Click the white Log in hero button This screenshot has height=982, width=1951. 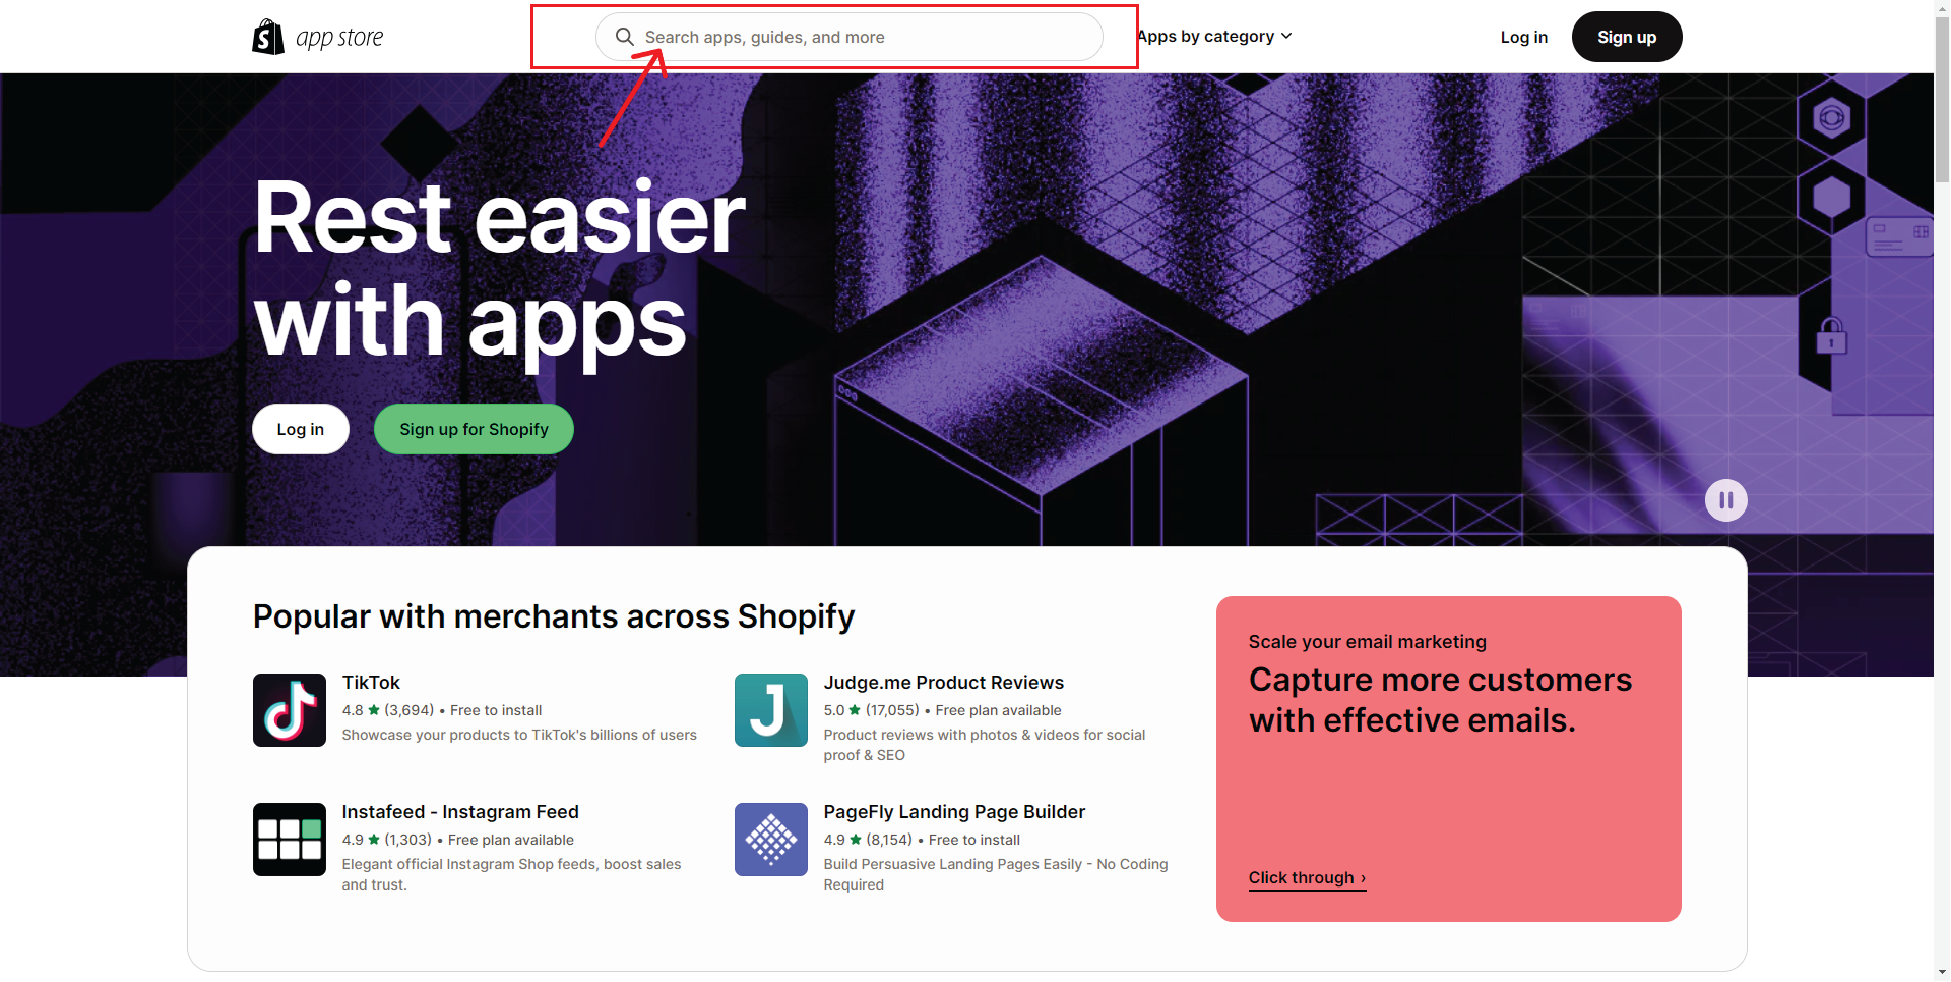coord(300,429)
